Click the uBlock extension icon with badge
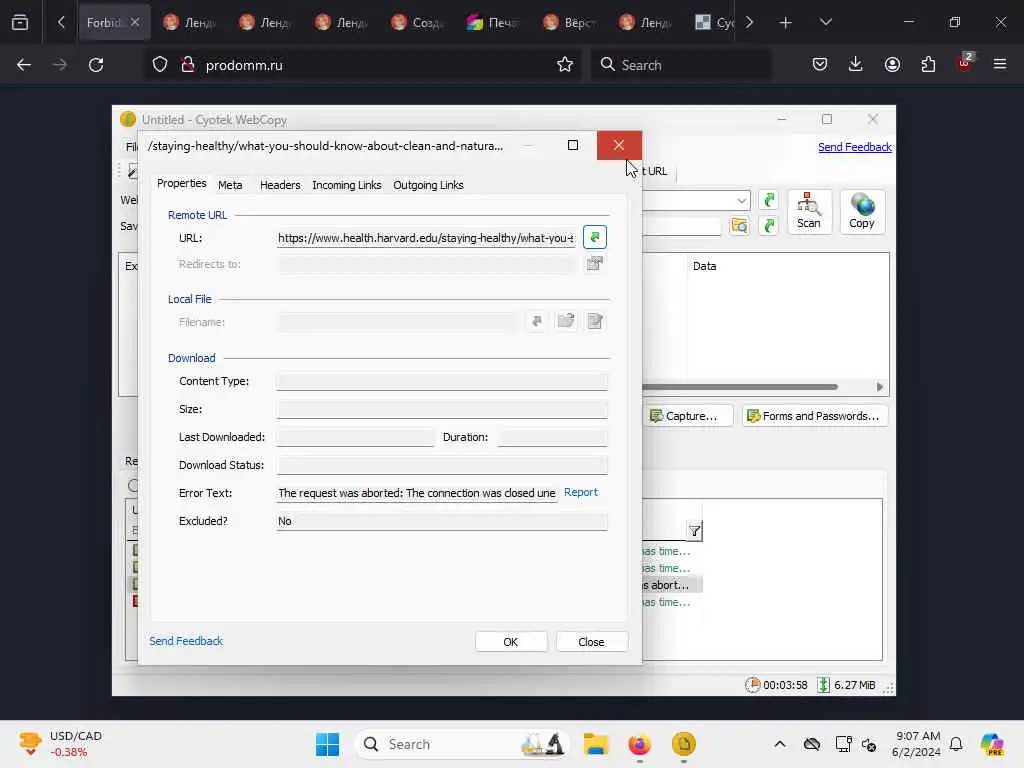 [x=965, y=63]
